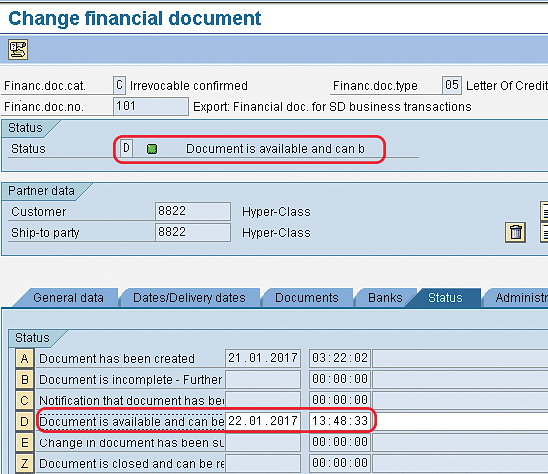
Task: Select status A Document has been created
Action: click(x=24, y=359)
